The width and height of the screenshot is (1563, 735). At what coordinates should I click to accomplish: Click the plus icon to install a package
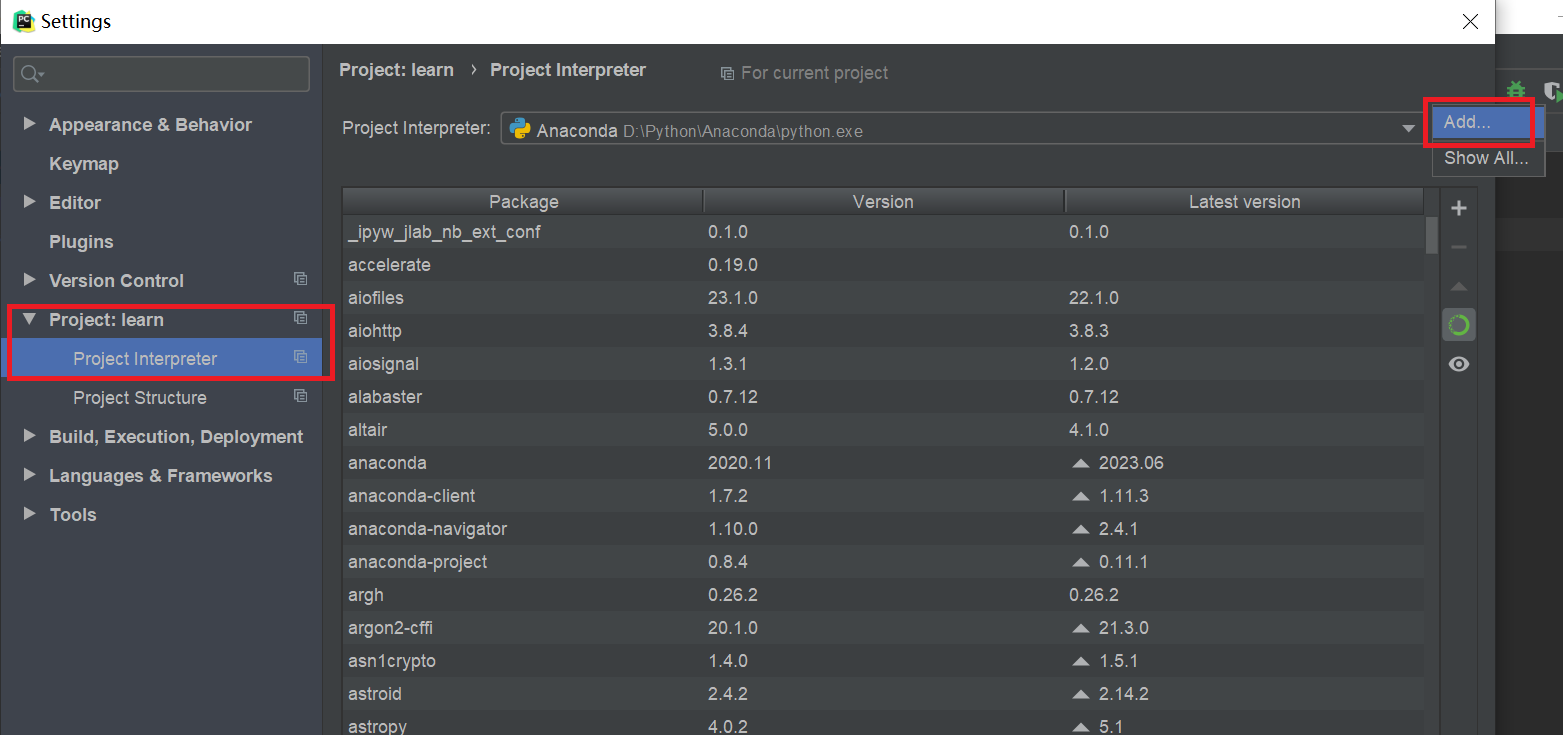1459,208
